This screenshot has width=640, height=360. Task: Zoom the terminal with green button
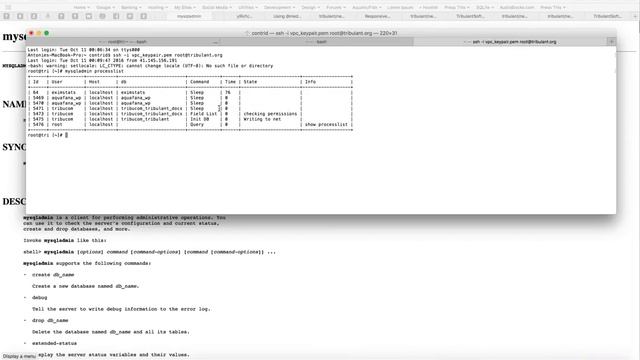pyautogui.click(x=47, y=33)
